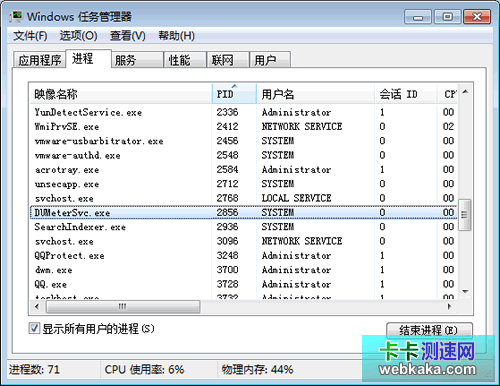
Task: Select the unsecapp.exe process
Action: (x=243, y=184)
